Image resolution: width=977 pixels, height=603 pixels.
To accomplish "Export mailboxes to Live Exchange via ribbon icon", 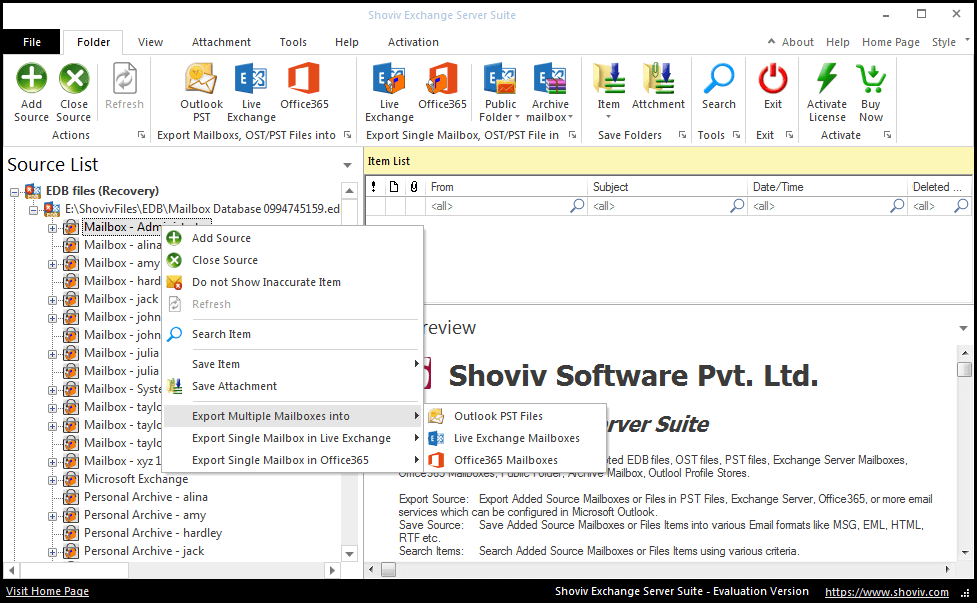I will point(251,78).
